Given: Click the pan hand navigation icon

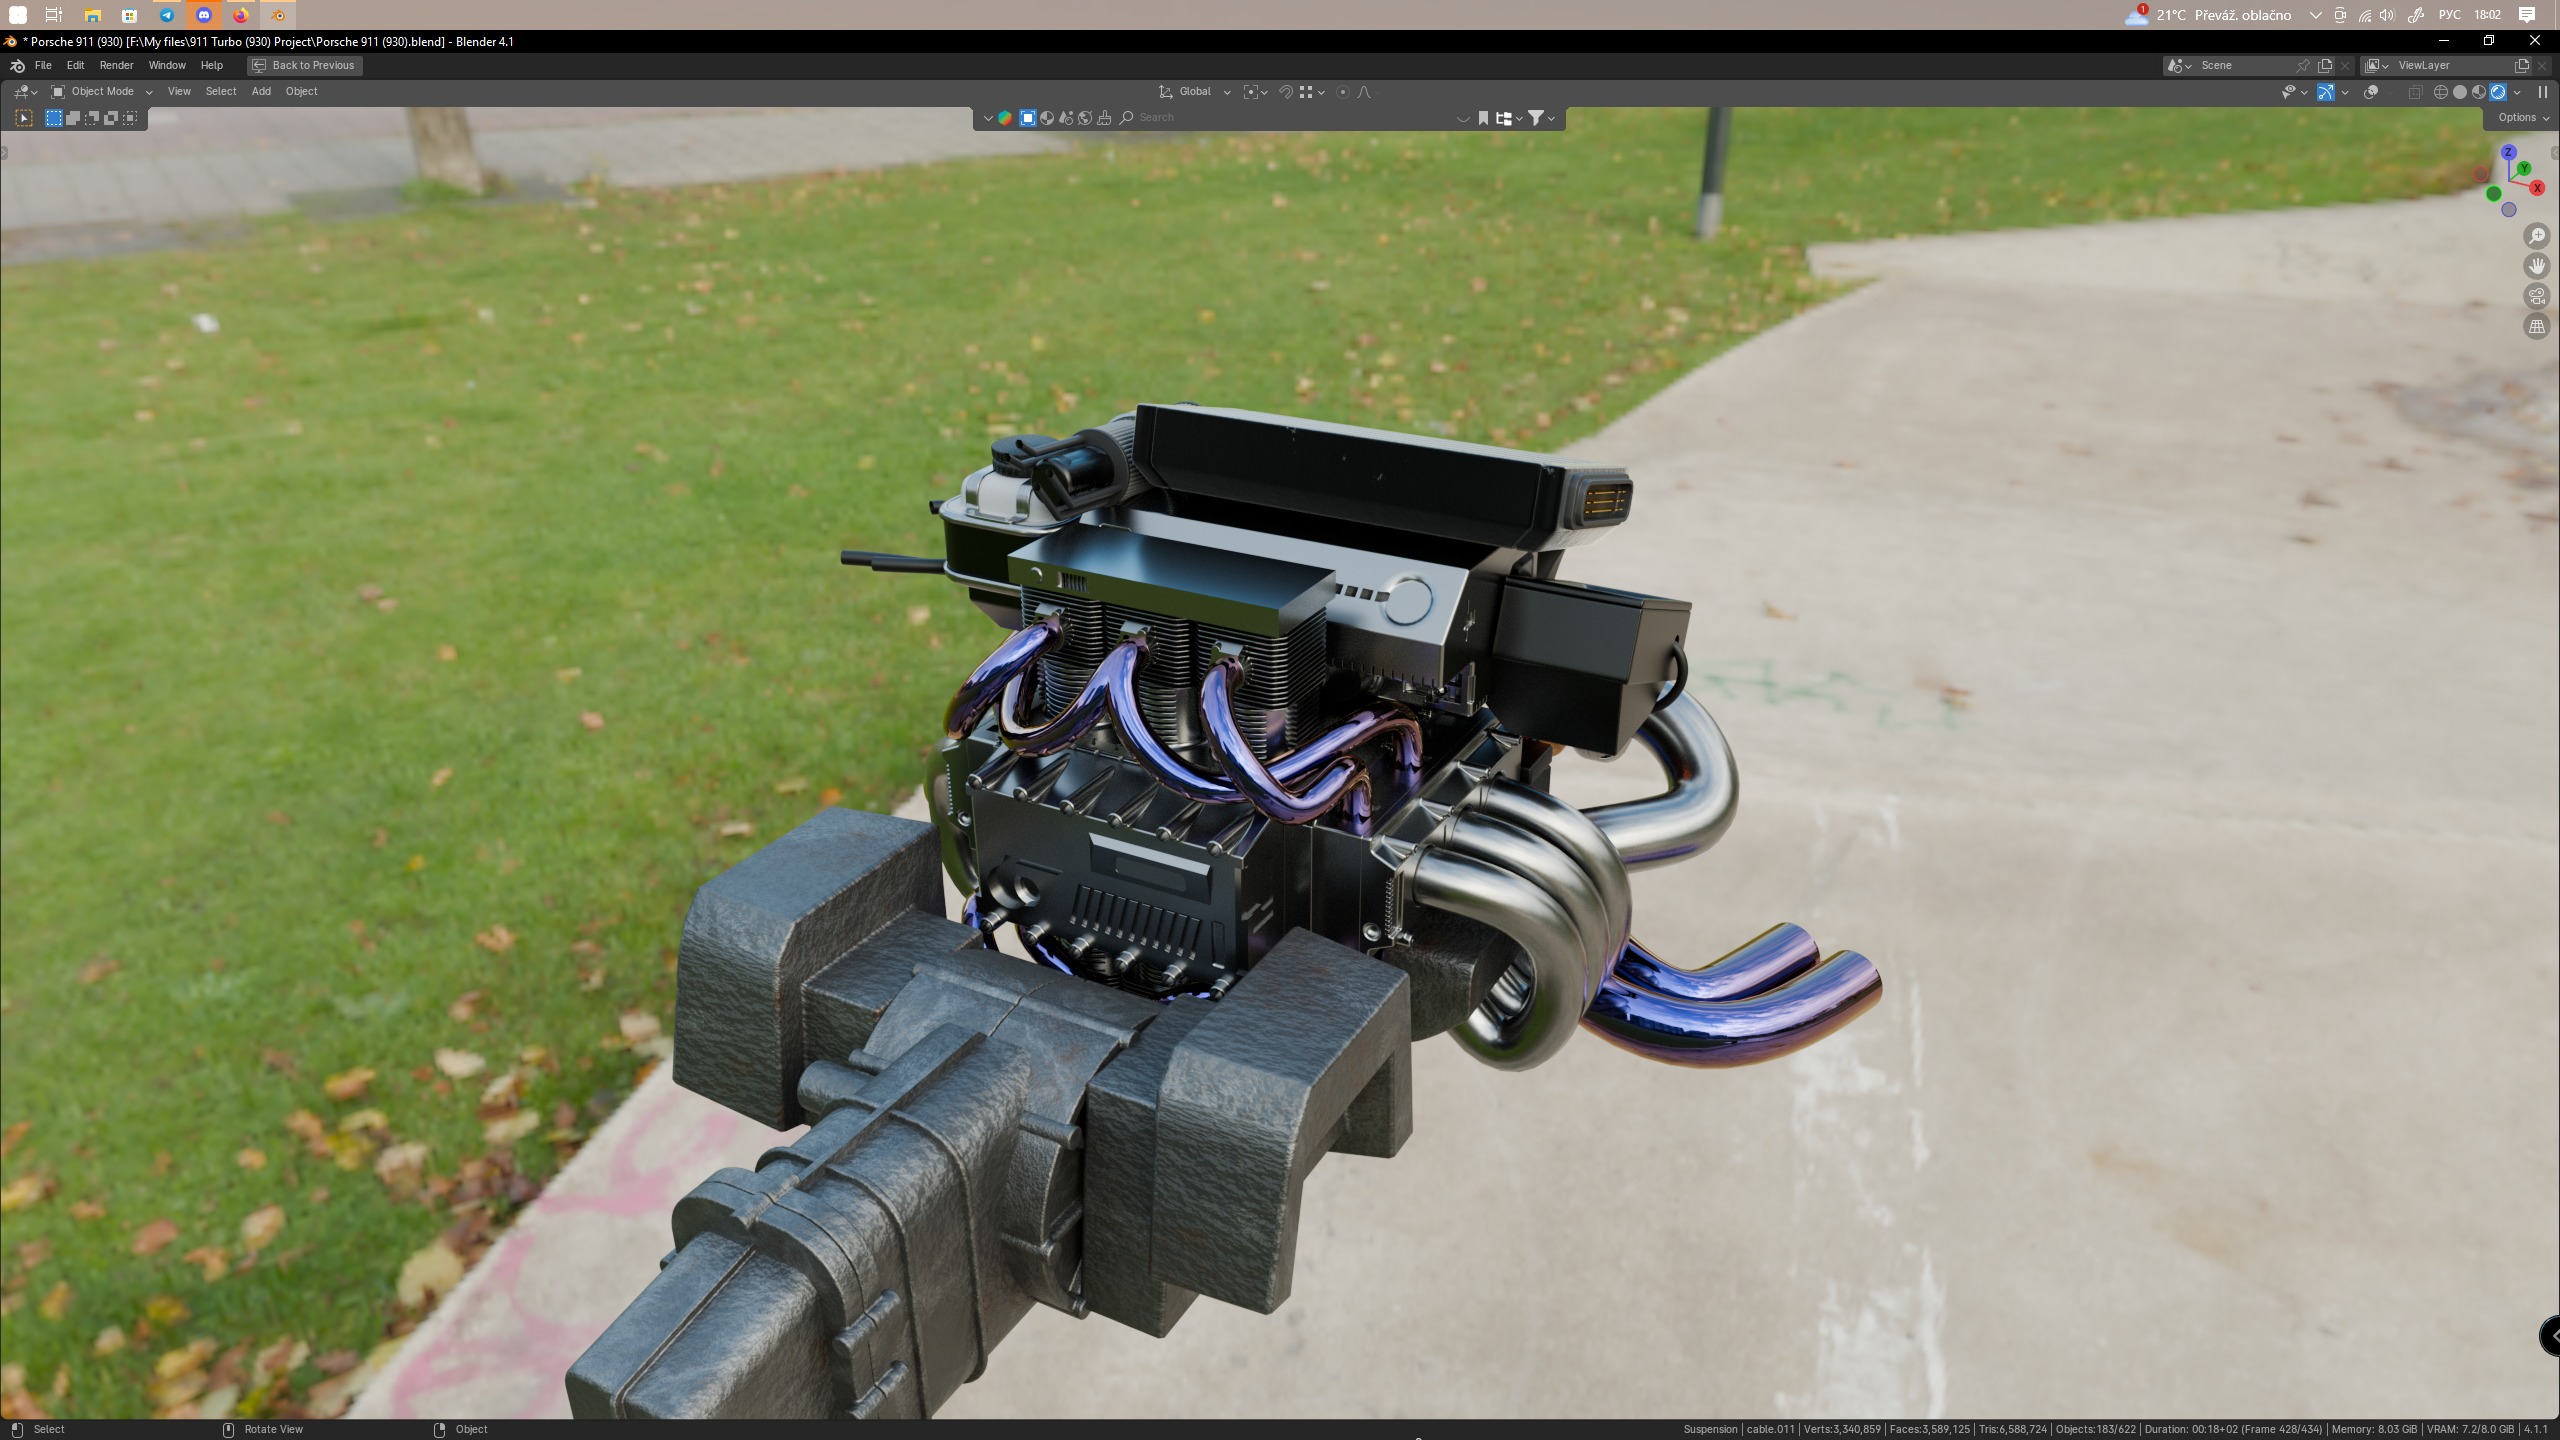Looking at the screenshot, I should click(x=2536, y=266).
